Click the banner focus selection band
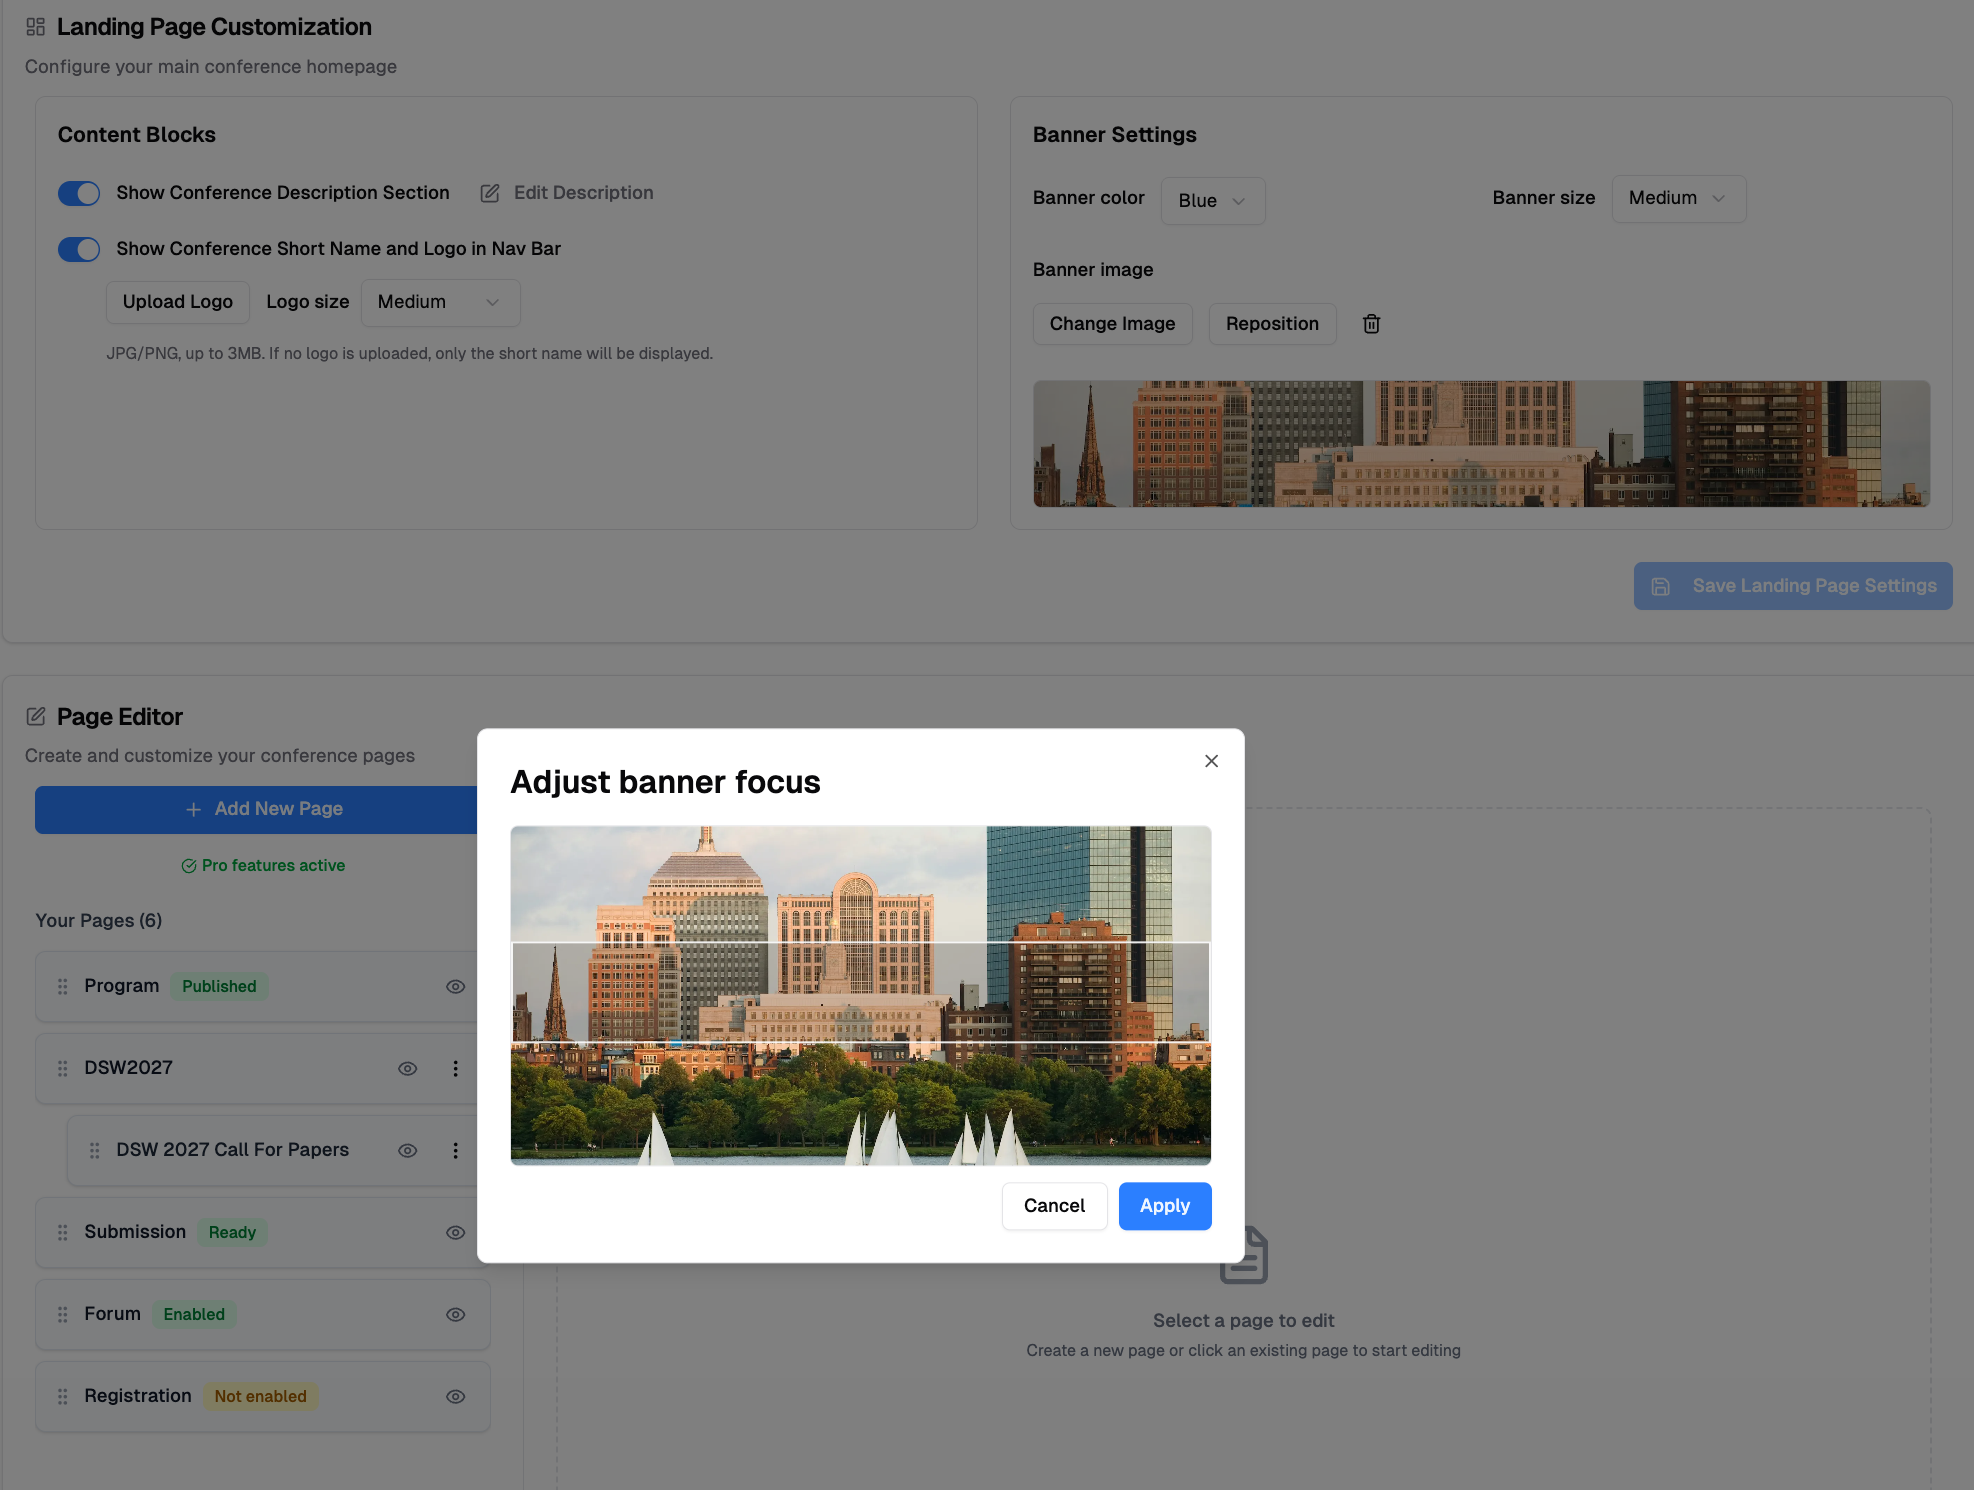1974x1490 pixels. tap(860, 993)
